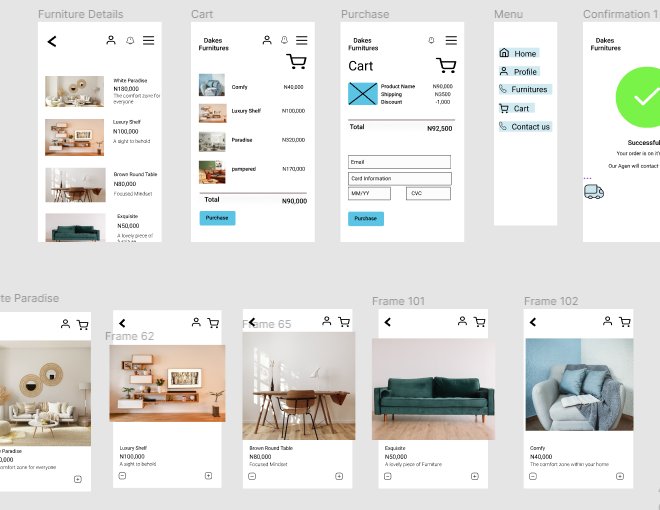Select Cart item in Menu frame
Viewport: 660px width, 510px height.
pos(516,109)
